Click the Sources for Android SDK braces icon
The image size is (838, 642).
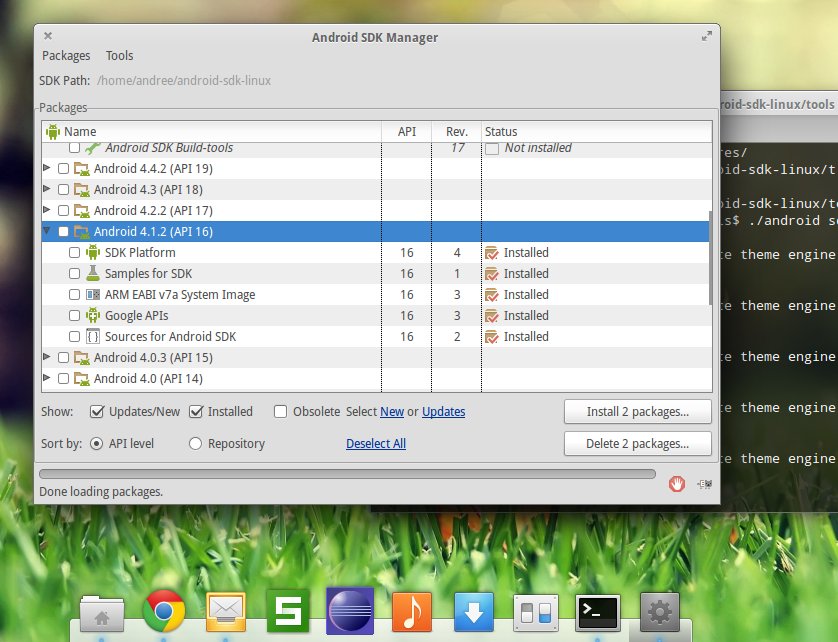point(93,336)
